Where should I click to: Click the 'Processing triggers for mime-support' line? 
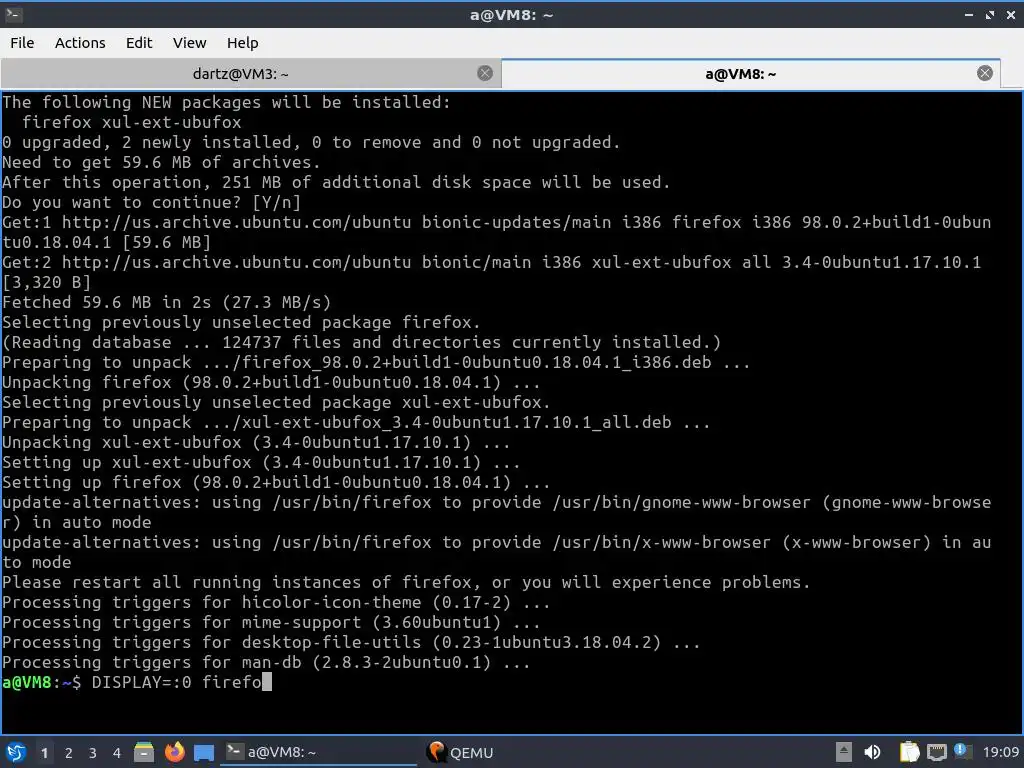click(x=271, y=622)
